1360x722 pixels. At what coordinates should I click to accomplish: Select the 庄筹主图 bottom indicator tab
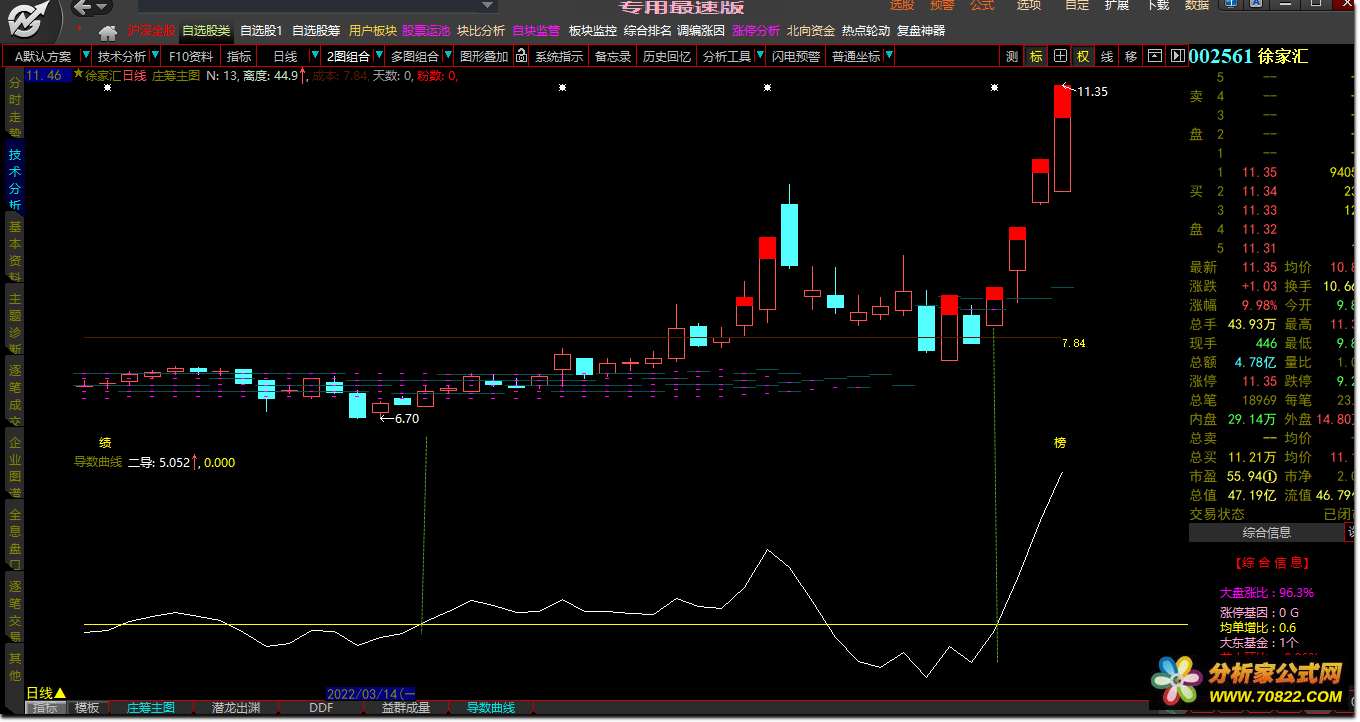(150, 708)
